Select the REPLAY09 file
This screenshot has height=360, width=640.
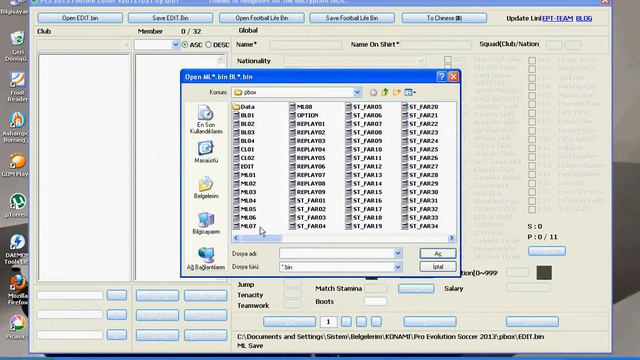pyautogui.click(x=307, y=192)
